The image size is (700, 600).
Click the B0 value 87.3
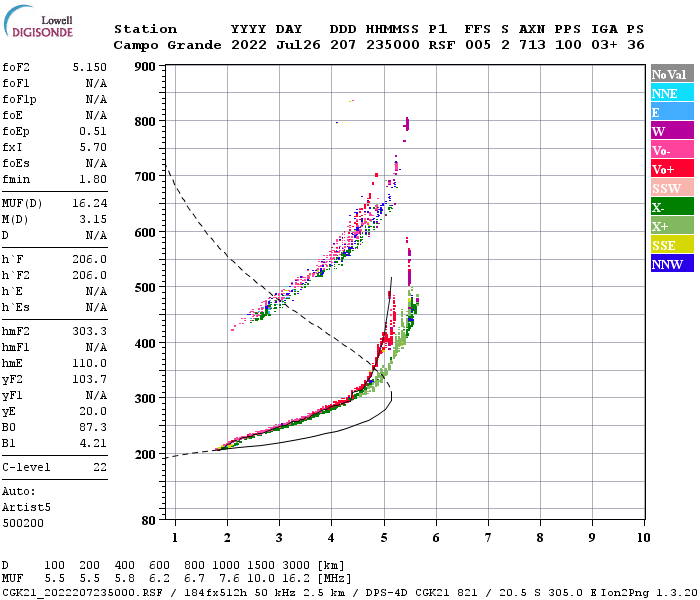tap(93, 427)
